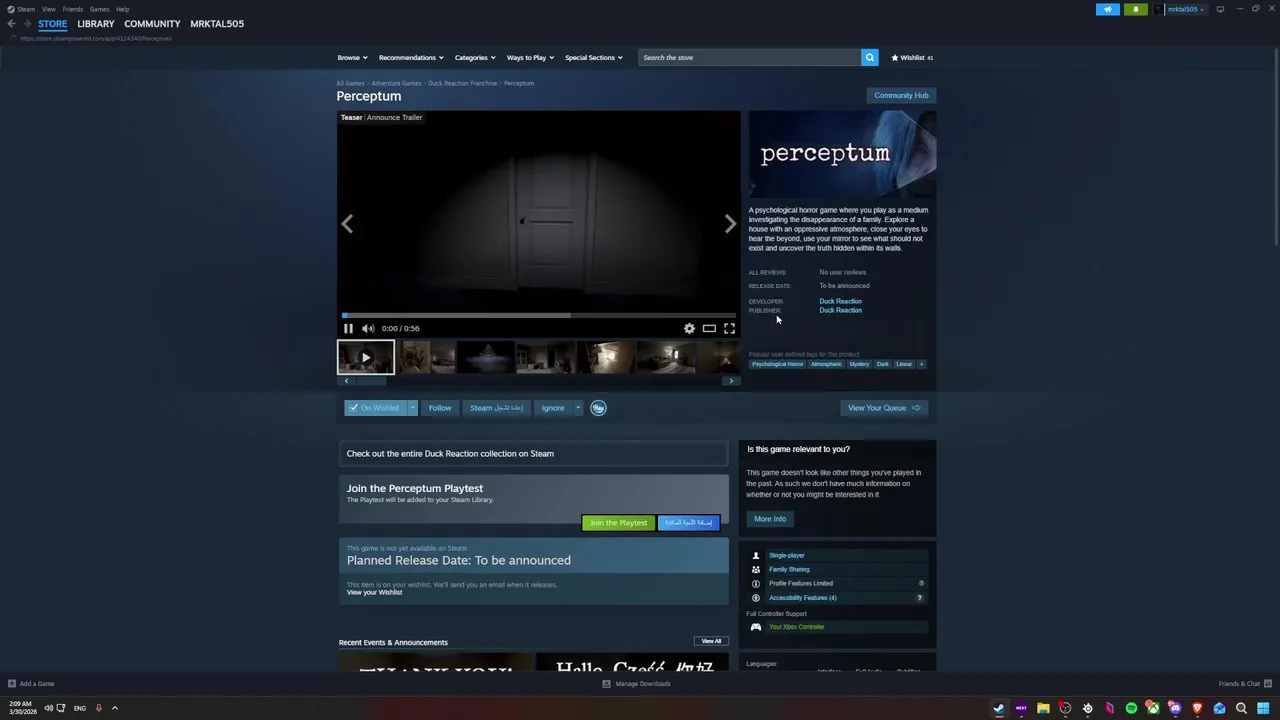The width and height of the screenshot is (1280, 720).
Task: Open File Explorer from taskbar
Action: (1043, 708)
